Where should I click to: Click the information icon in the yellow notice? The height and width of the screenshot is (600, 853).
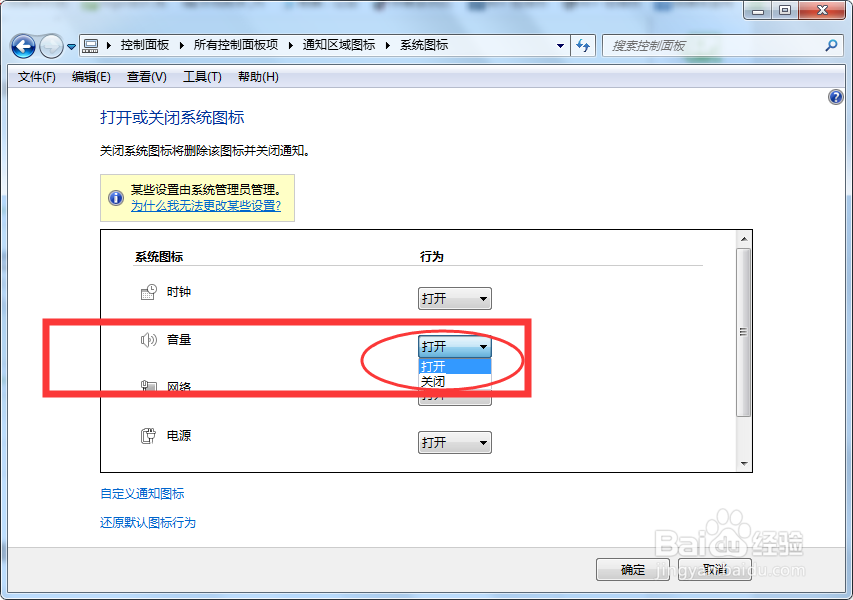115,197
